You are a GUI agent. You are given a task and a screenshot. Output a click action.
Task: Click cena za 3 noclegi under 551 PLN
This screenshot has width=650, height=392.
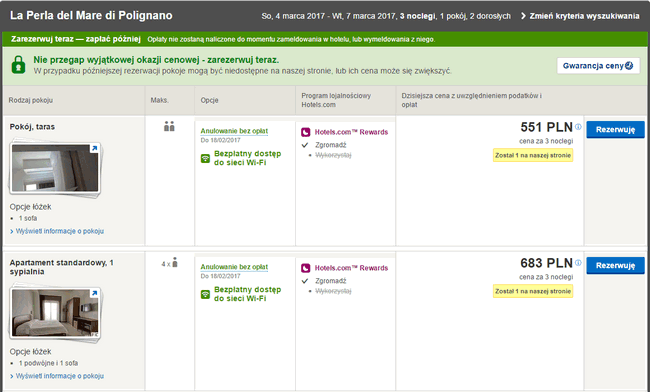pos(546,141)
